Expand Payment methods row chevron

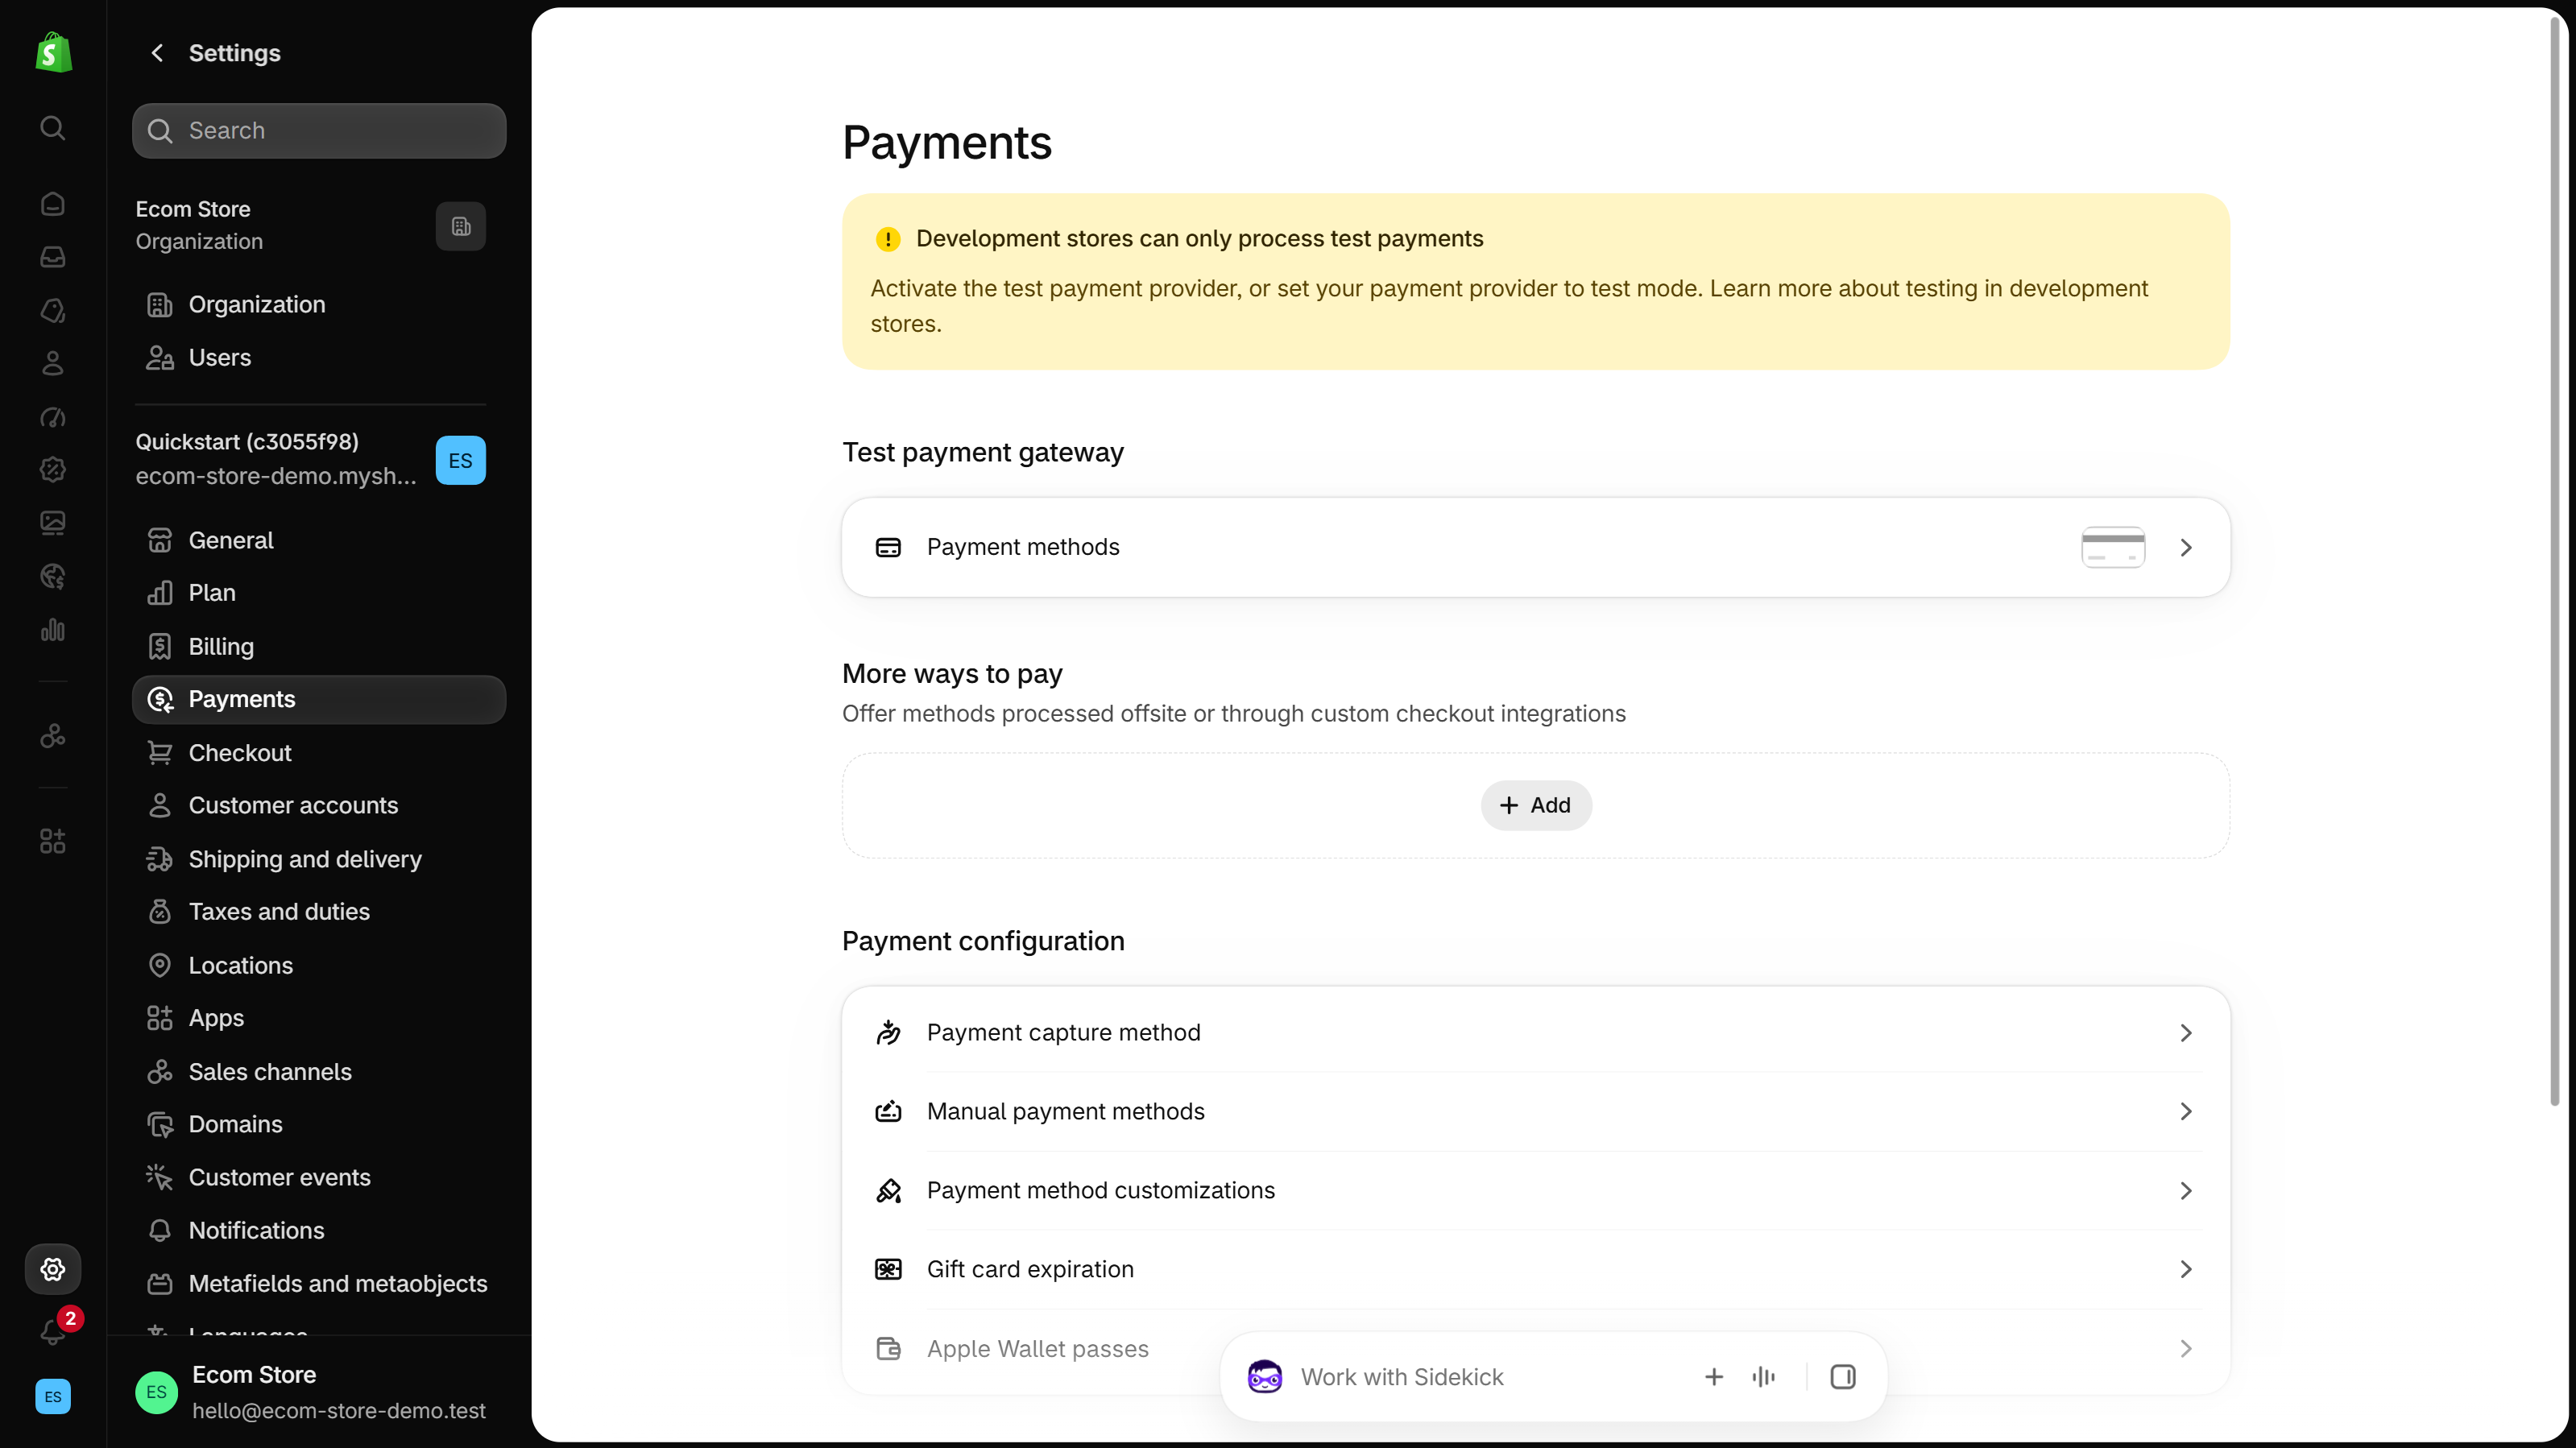(x=2186, y=547)
